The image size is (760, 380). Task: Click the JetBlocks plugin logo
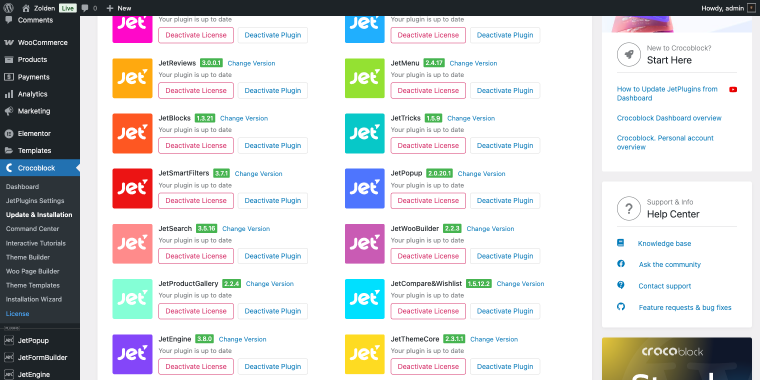132,133
